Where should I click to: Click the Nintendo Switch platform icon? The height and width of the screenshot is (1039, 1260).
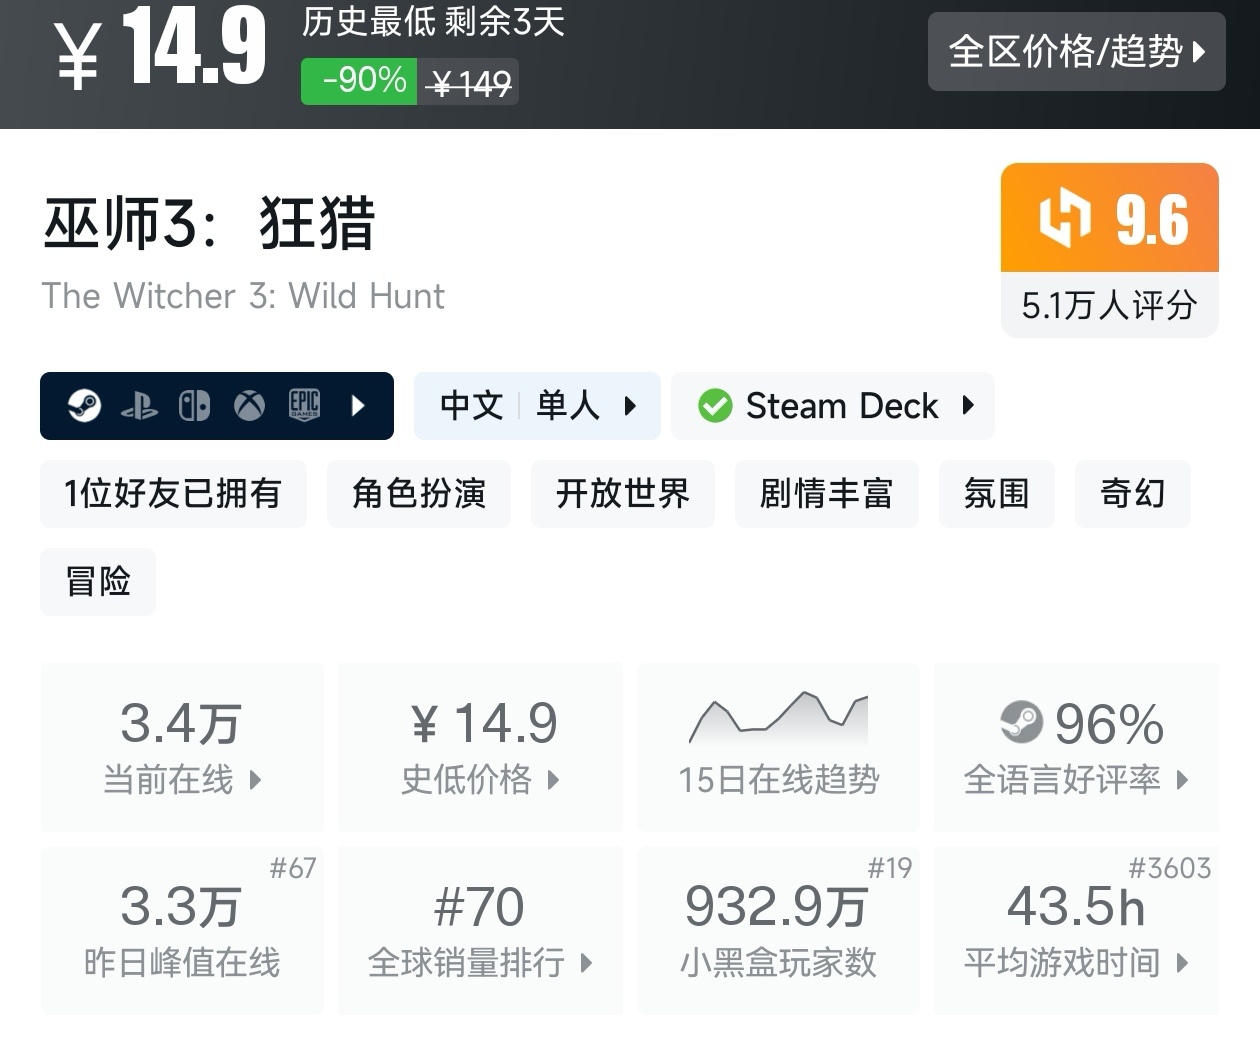tap(194, 406)
